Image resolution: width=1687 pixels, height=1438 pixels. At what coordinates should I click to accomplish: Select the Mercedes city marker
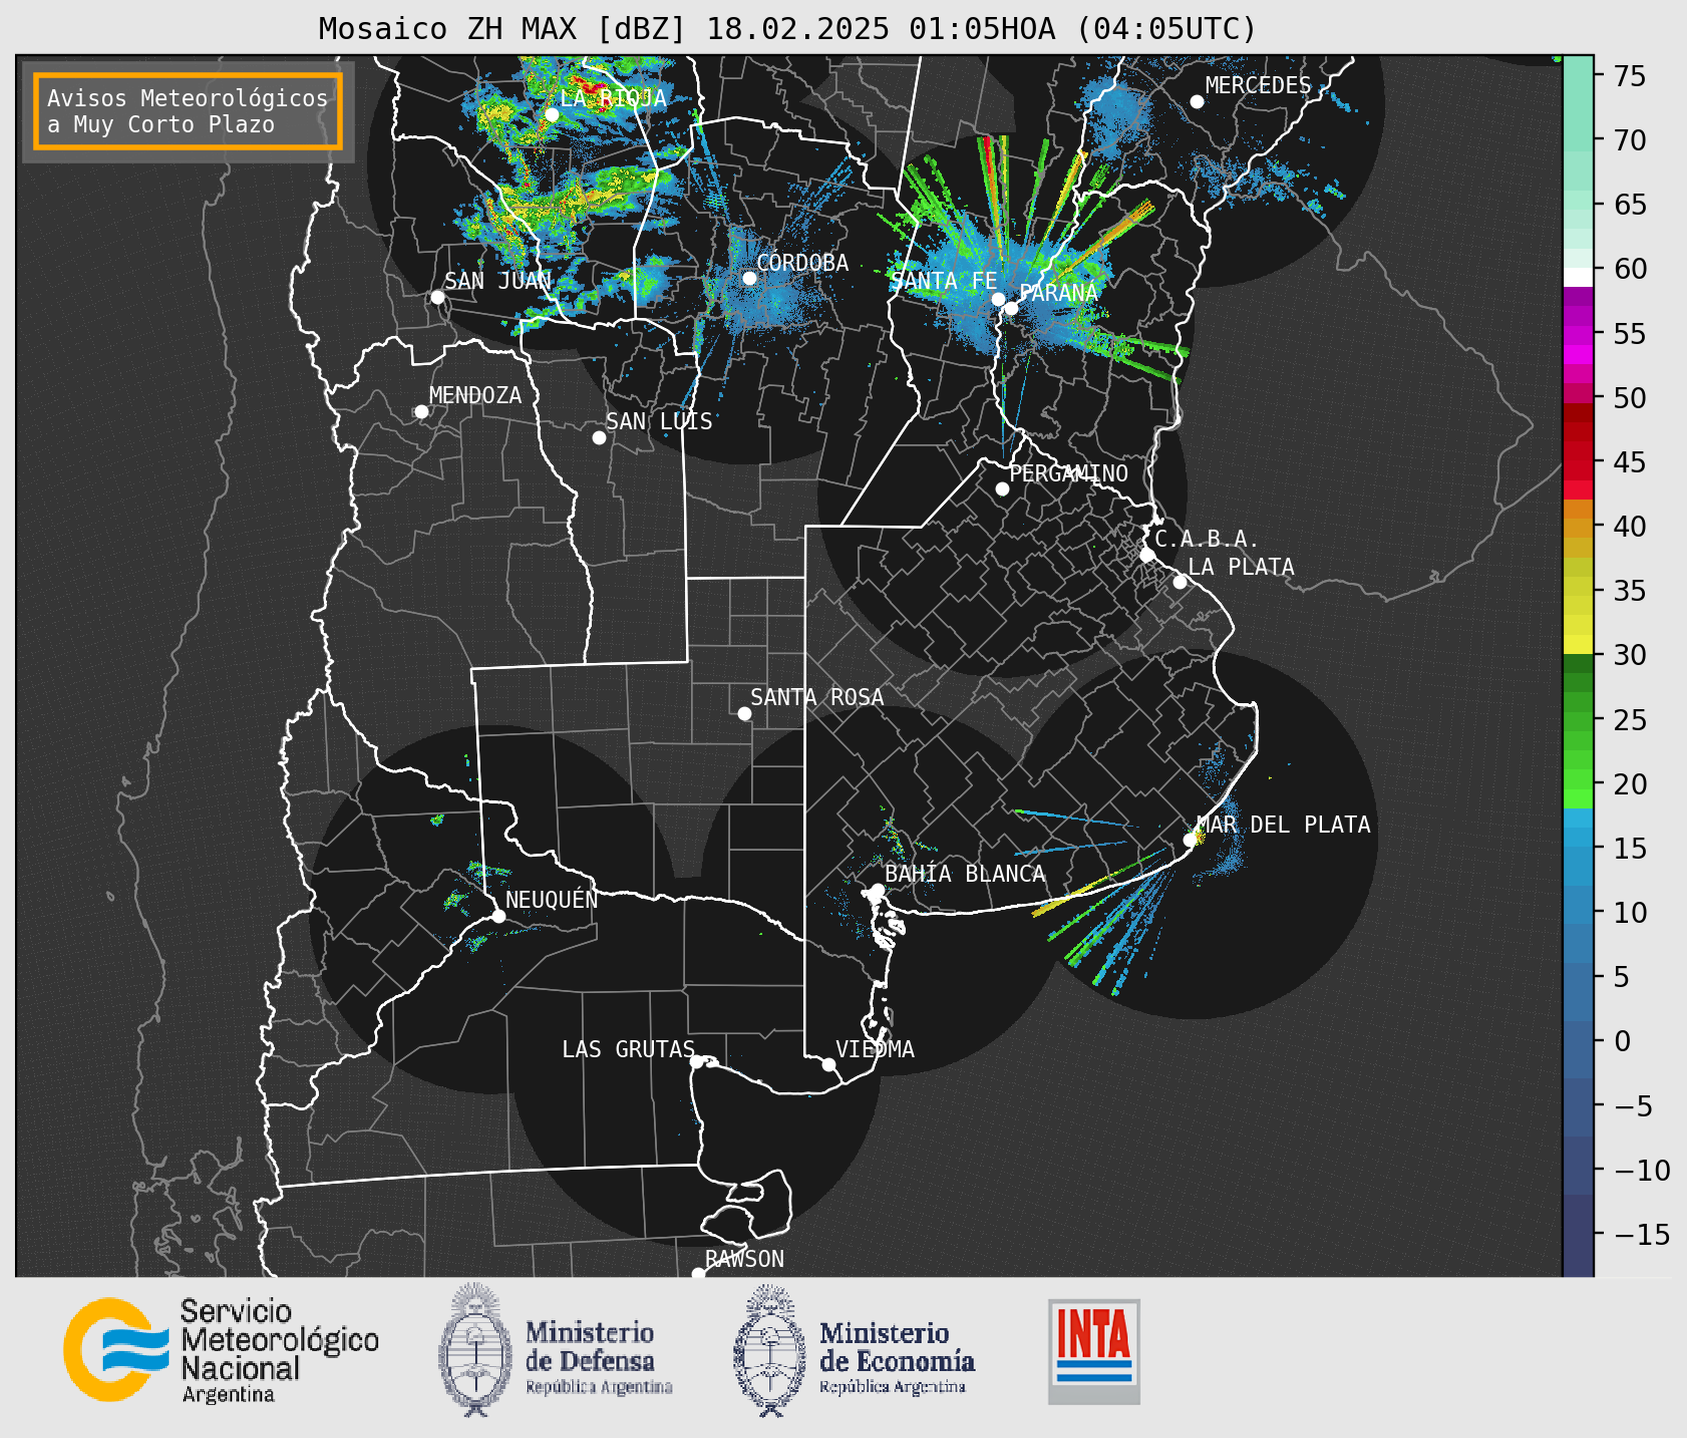[1197, 102]
